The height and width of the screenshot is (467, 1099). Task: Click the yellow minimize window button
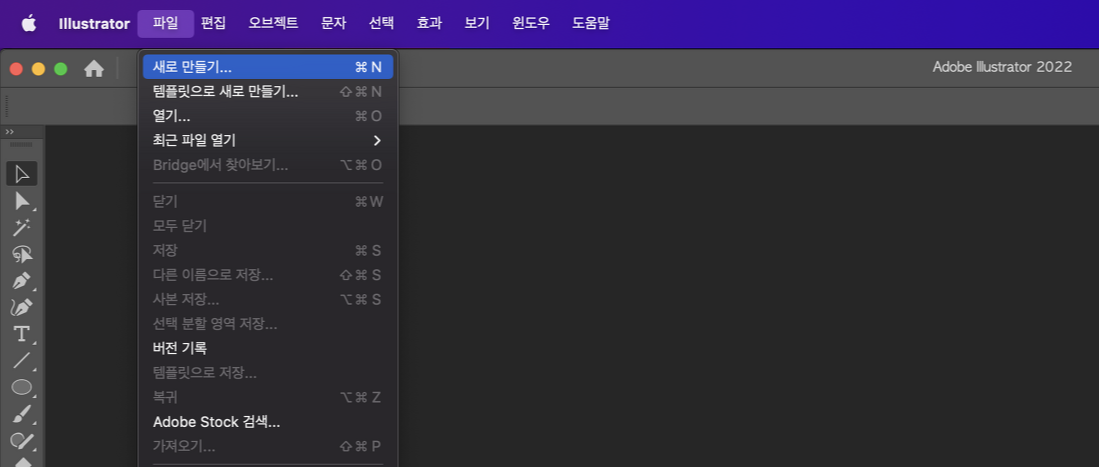click(x=39, y=69)
